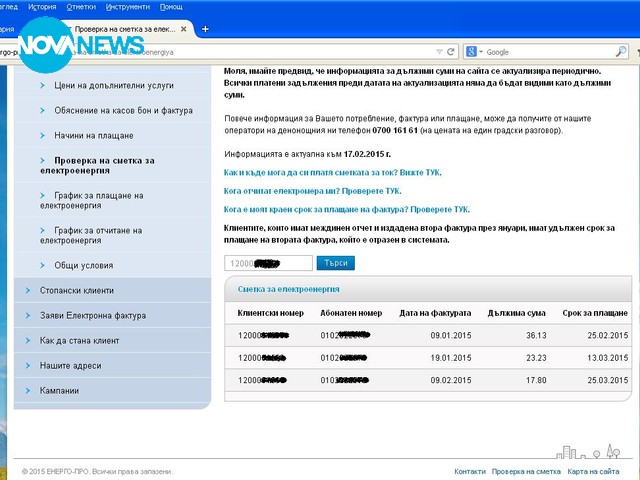Click the client number input field
The image size is (640, 480).
(268, 263)
